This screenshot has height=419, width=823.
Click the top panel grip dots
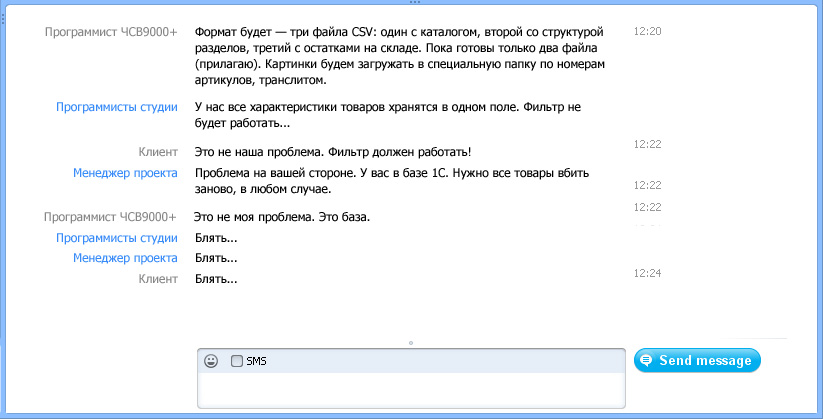click(x=411, y=3)
